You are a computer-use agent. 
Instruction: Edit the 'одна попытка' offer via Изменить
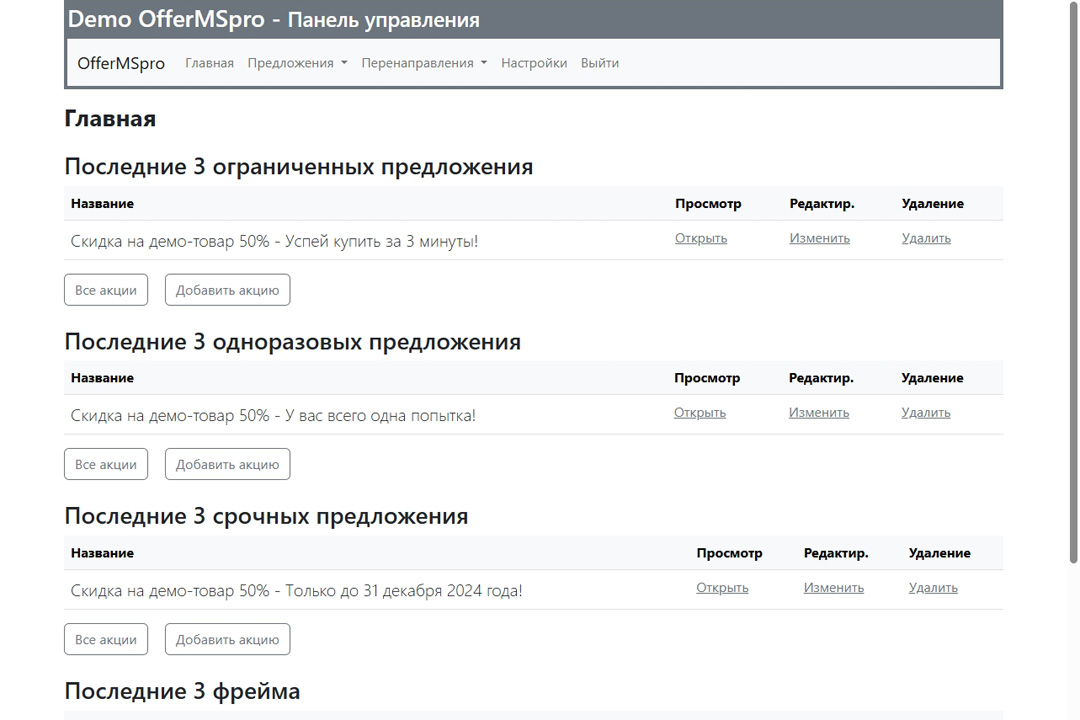pyautogui.click(x=819, y=413)
